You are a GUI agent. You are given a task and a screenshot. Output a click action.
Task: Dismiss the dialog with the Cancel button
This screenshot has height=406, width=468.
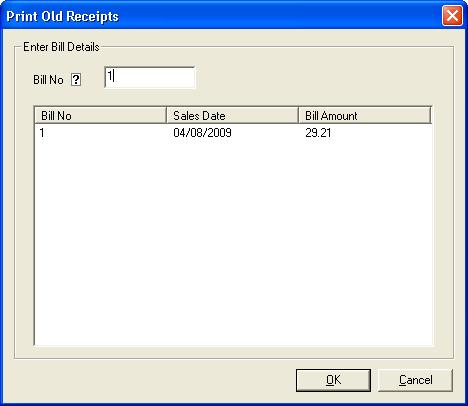coord(415,380)
